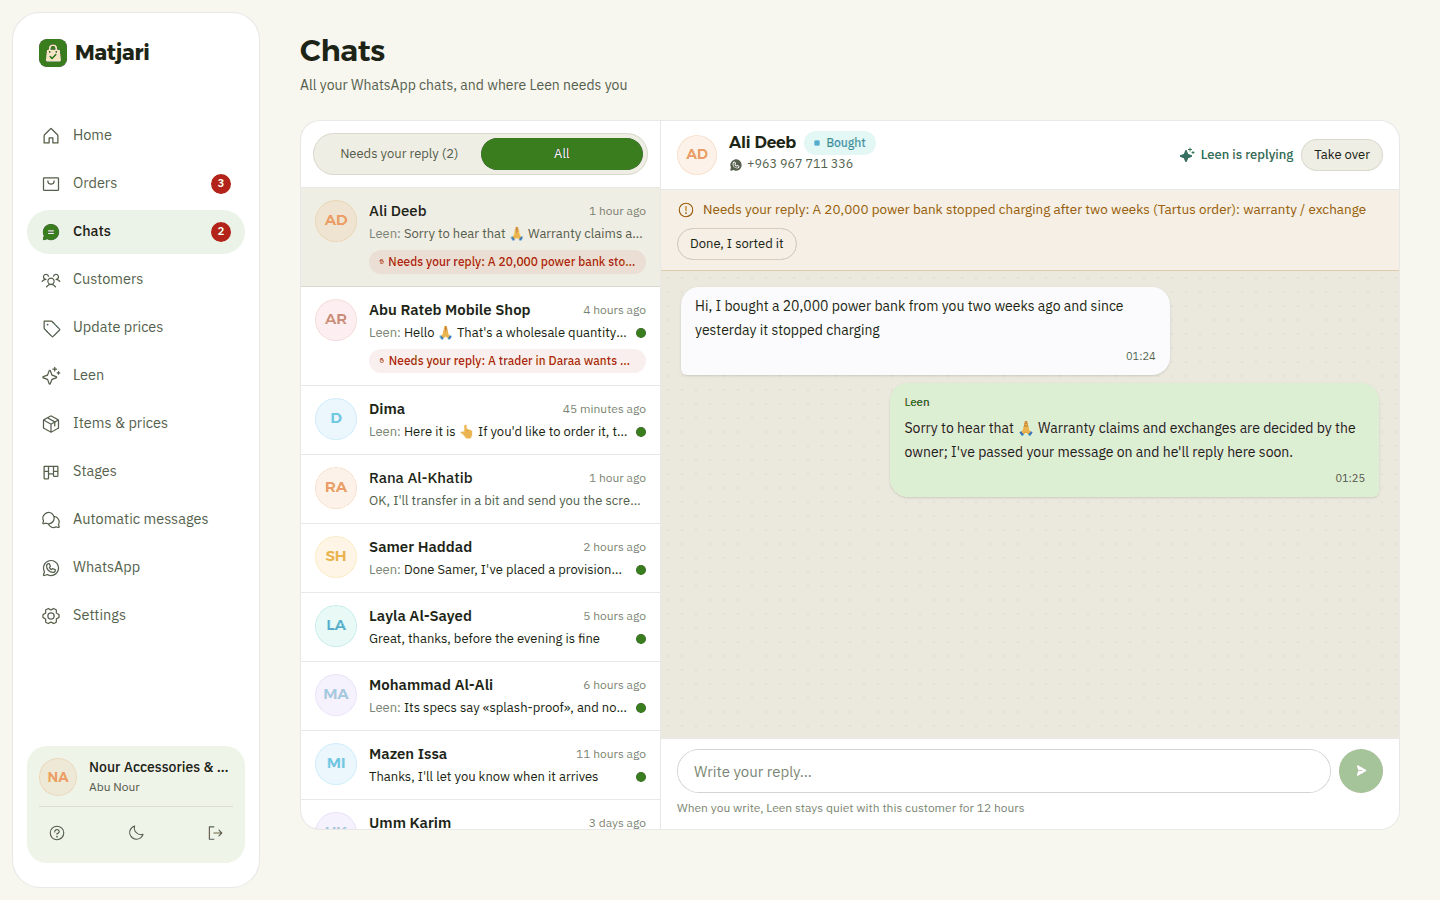1440x900 pixels.
Task: Click the green send arrow button
Action: click(x=1361, y=771)
